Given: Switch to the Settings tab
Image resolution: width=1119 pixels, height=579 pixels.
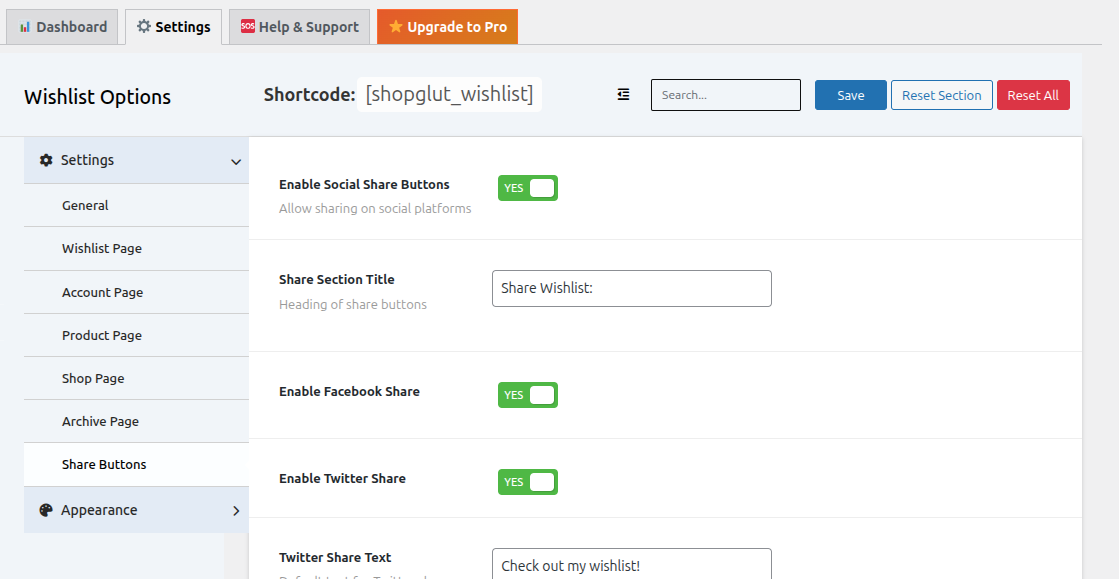Looking at the screenshot, I should (173, 27).
